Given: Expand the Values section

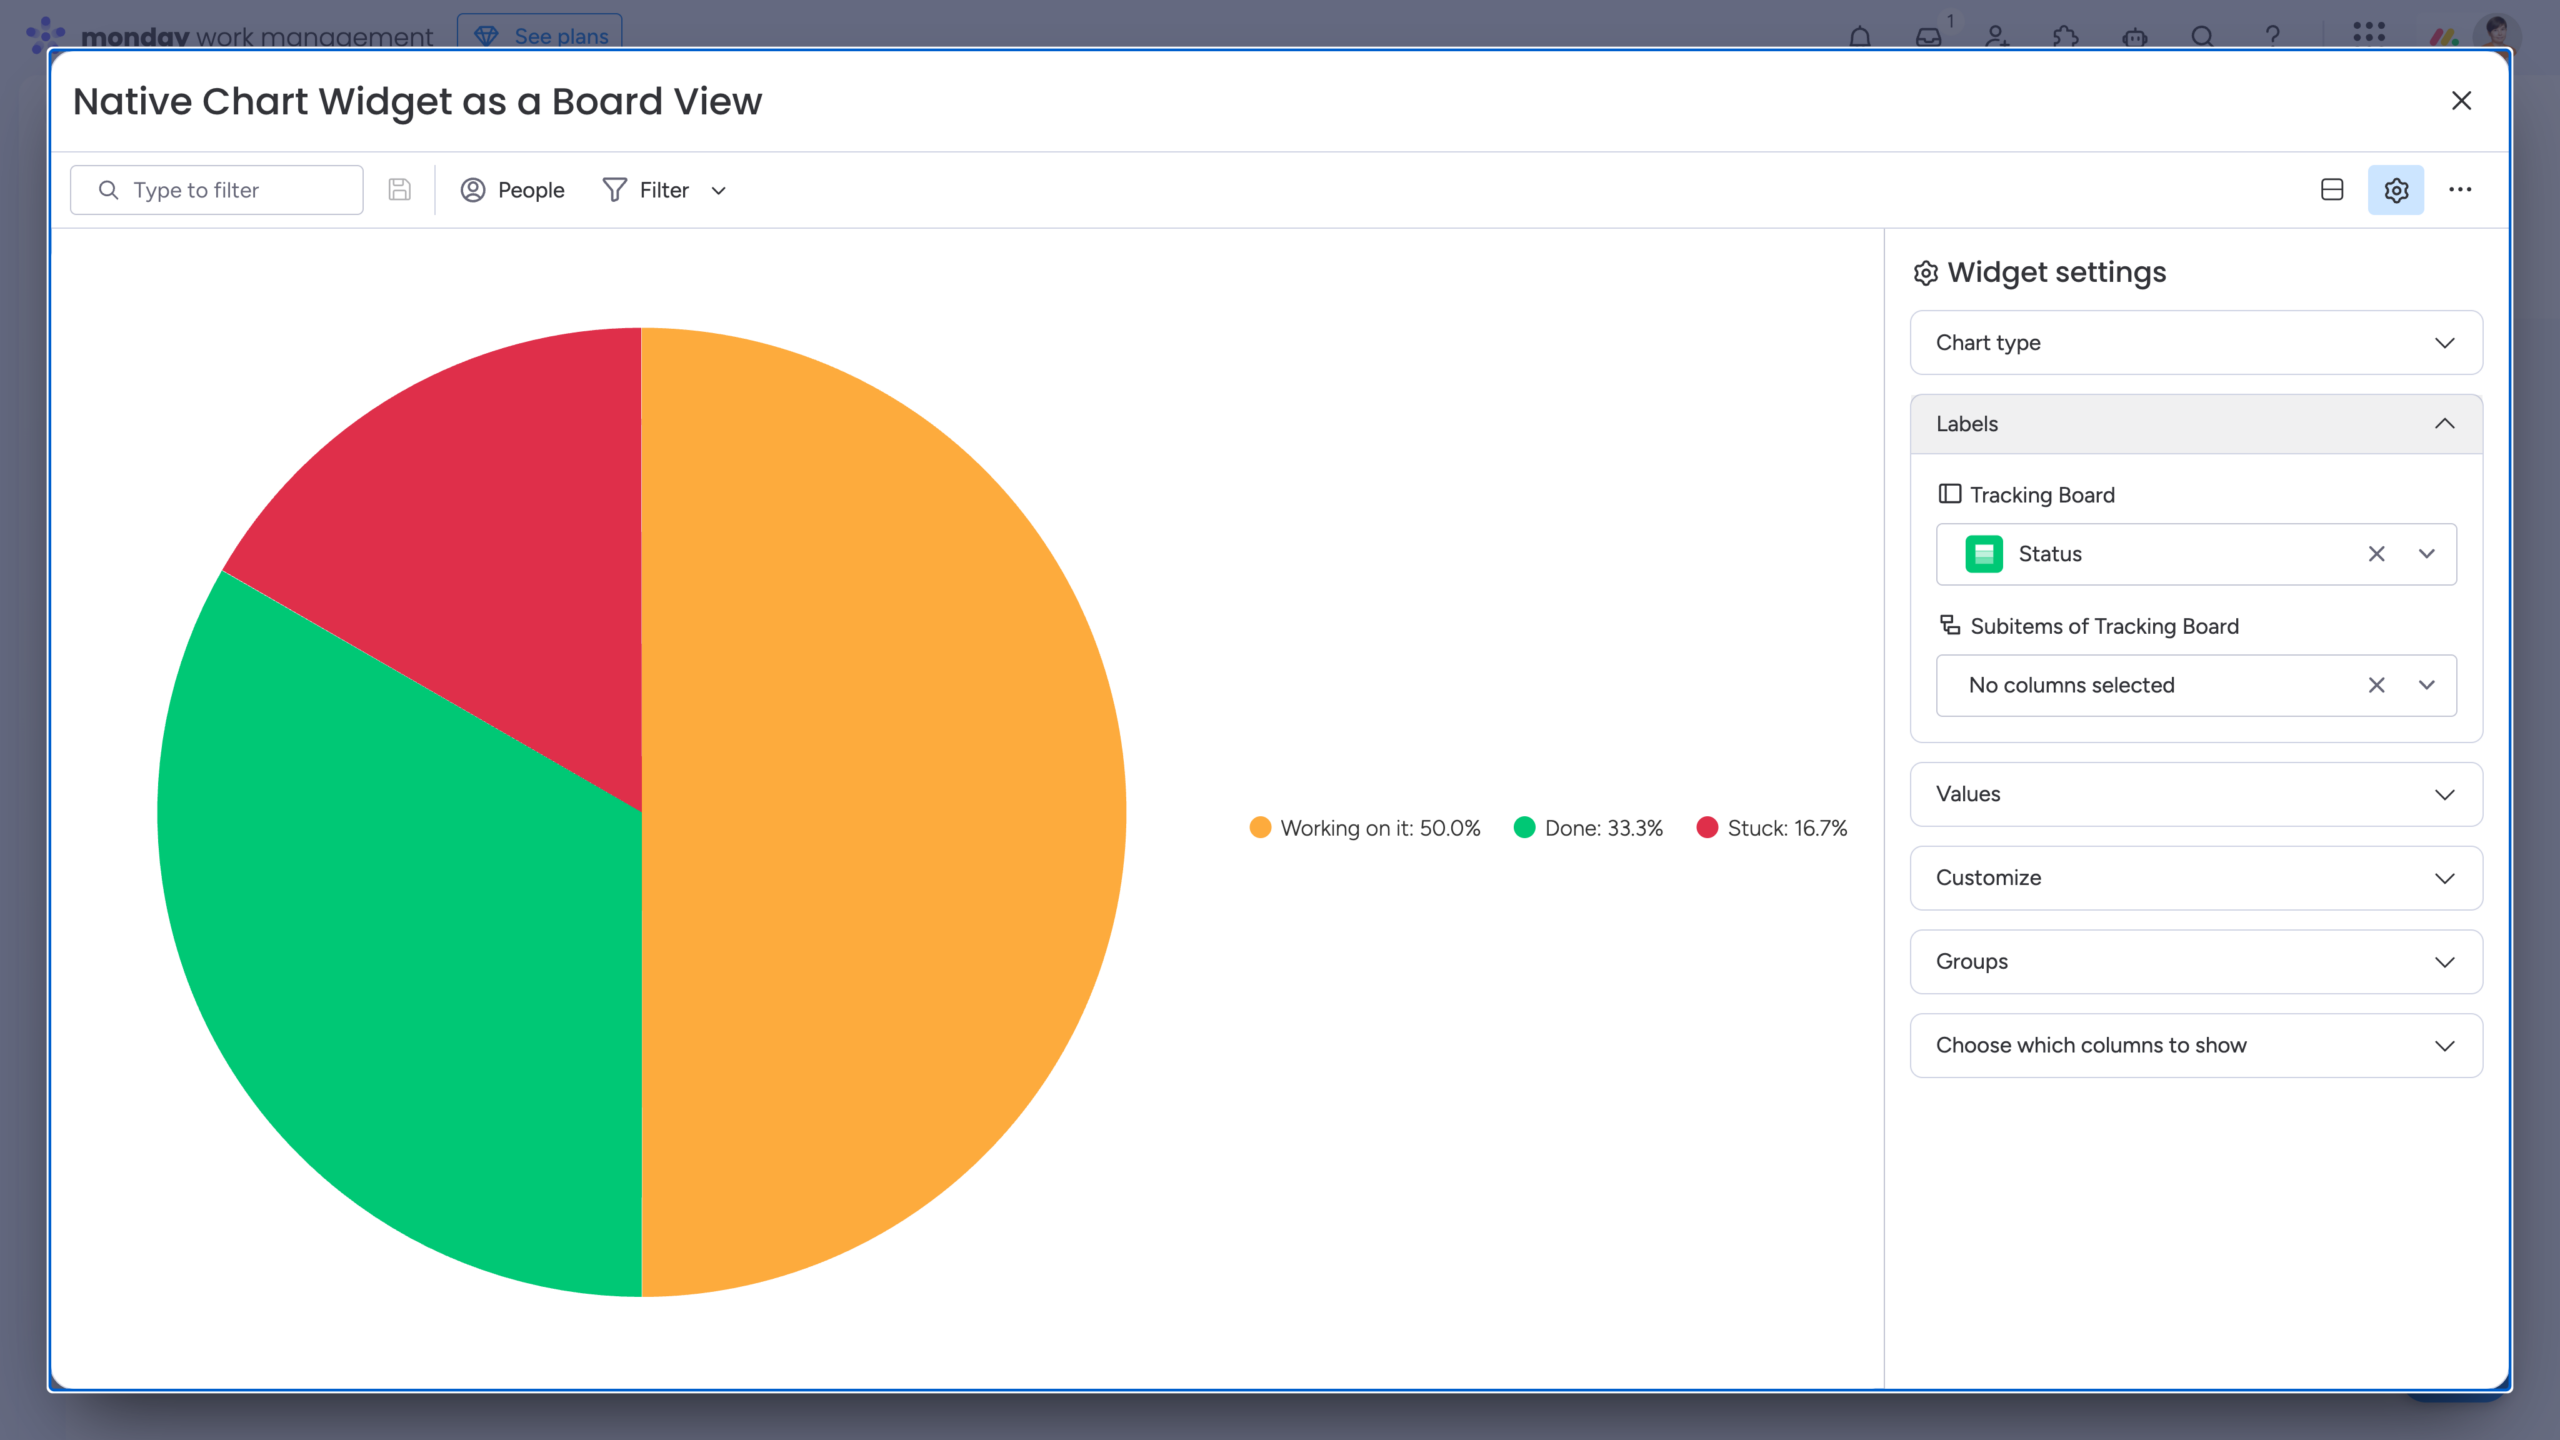Looking at the screenshot, I should (x=2194, y=793).
